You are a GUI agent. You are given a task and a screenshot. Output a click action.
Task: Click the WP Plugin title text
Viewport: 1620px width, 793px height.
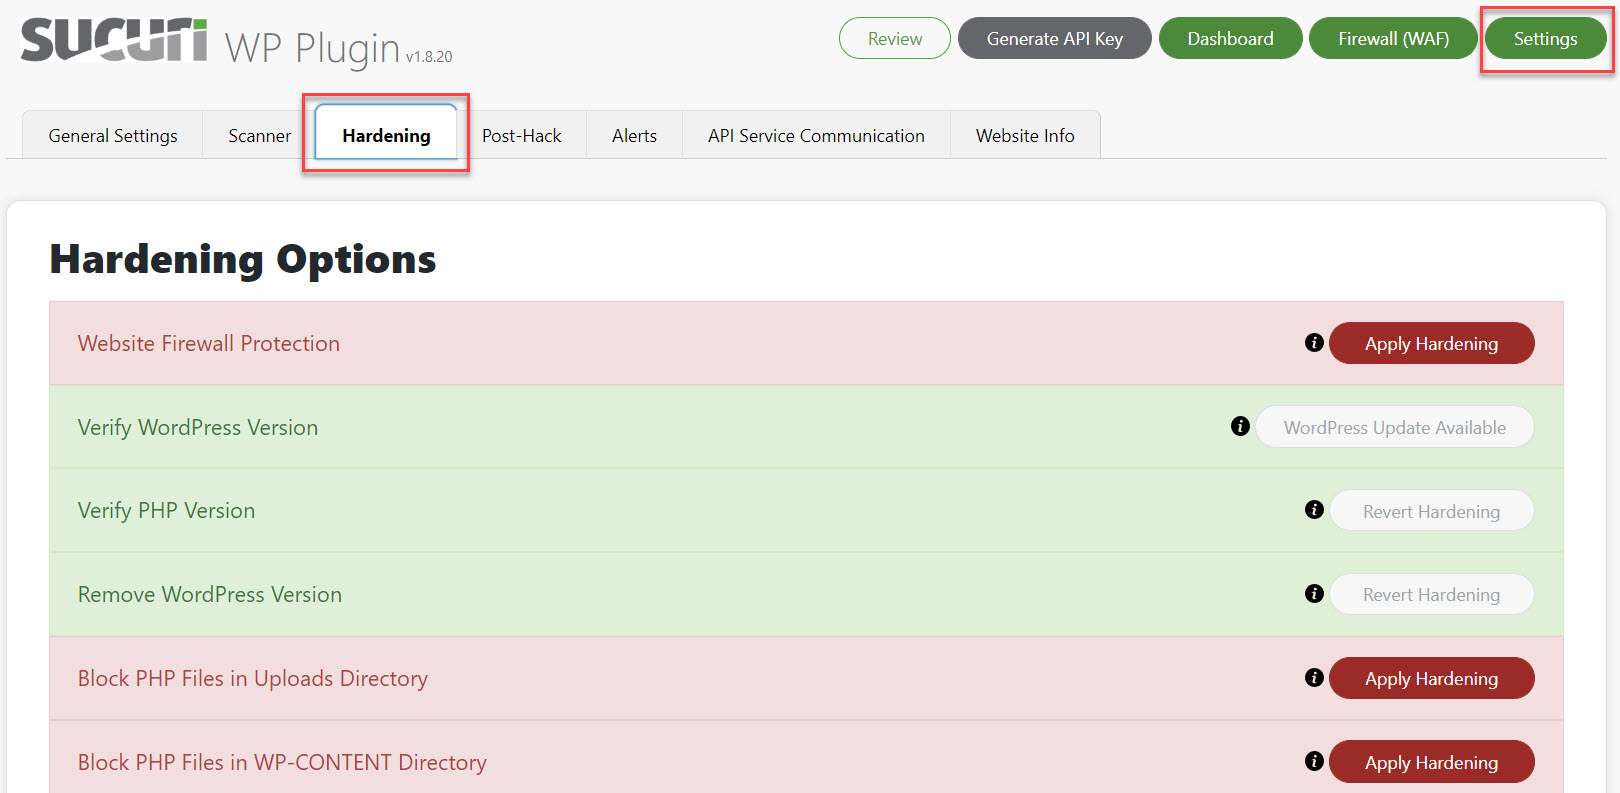click(312, 48)
